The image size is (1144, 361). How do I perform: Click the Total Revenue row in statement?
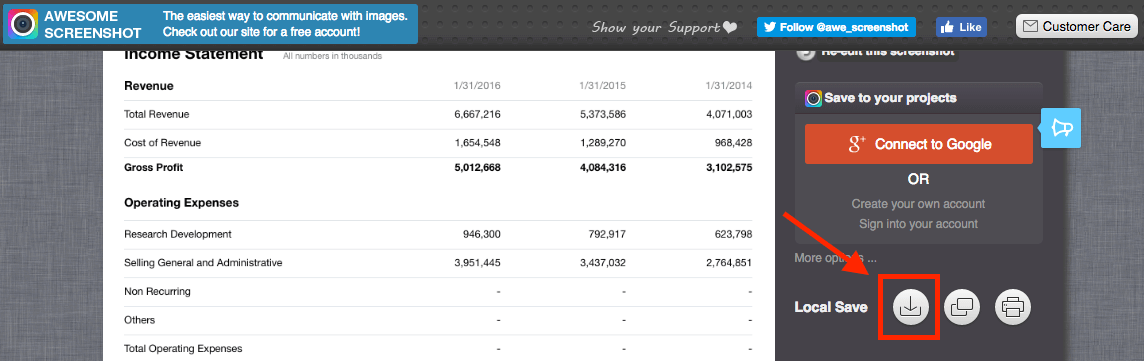438,114
